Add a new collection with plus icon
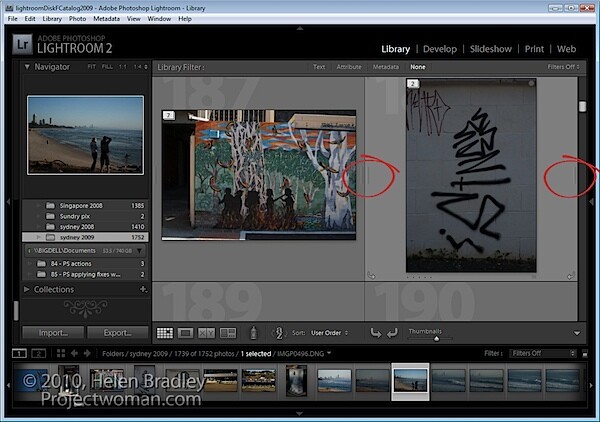The width and height of the screenshot is (600, 422). coord(143,289)
